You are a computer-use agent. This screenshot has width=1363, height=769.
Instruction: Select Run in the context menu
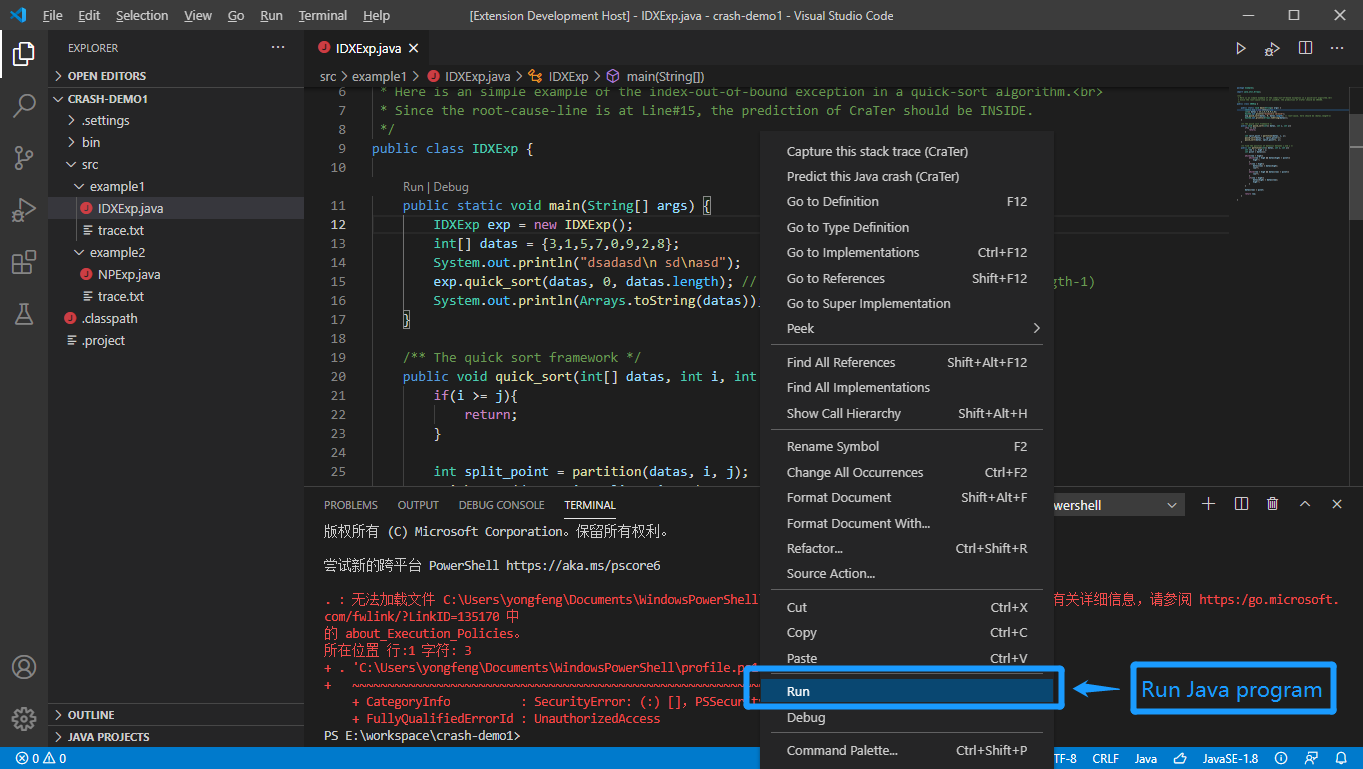coord(907,691)
